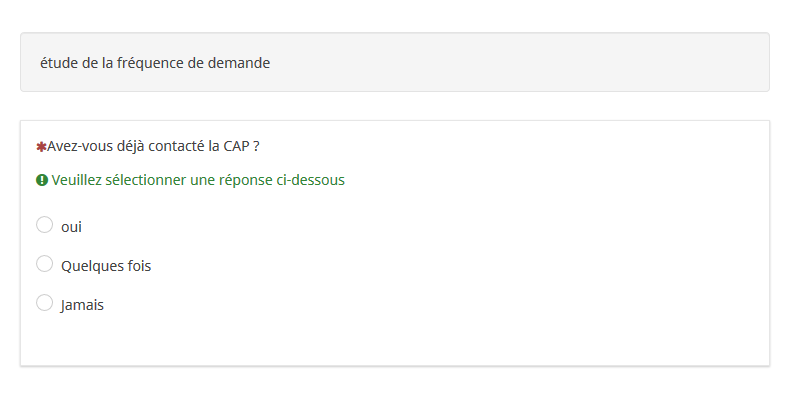Click the green exclamation circle icon
Image resolution: width=811 pixels, height=413 pixels.
(42, 181)
